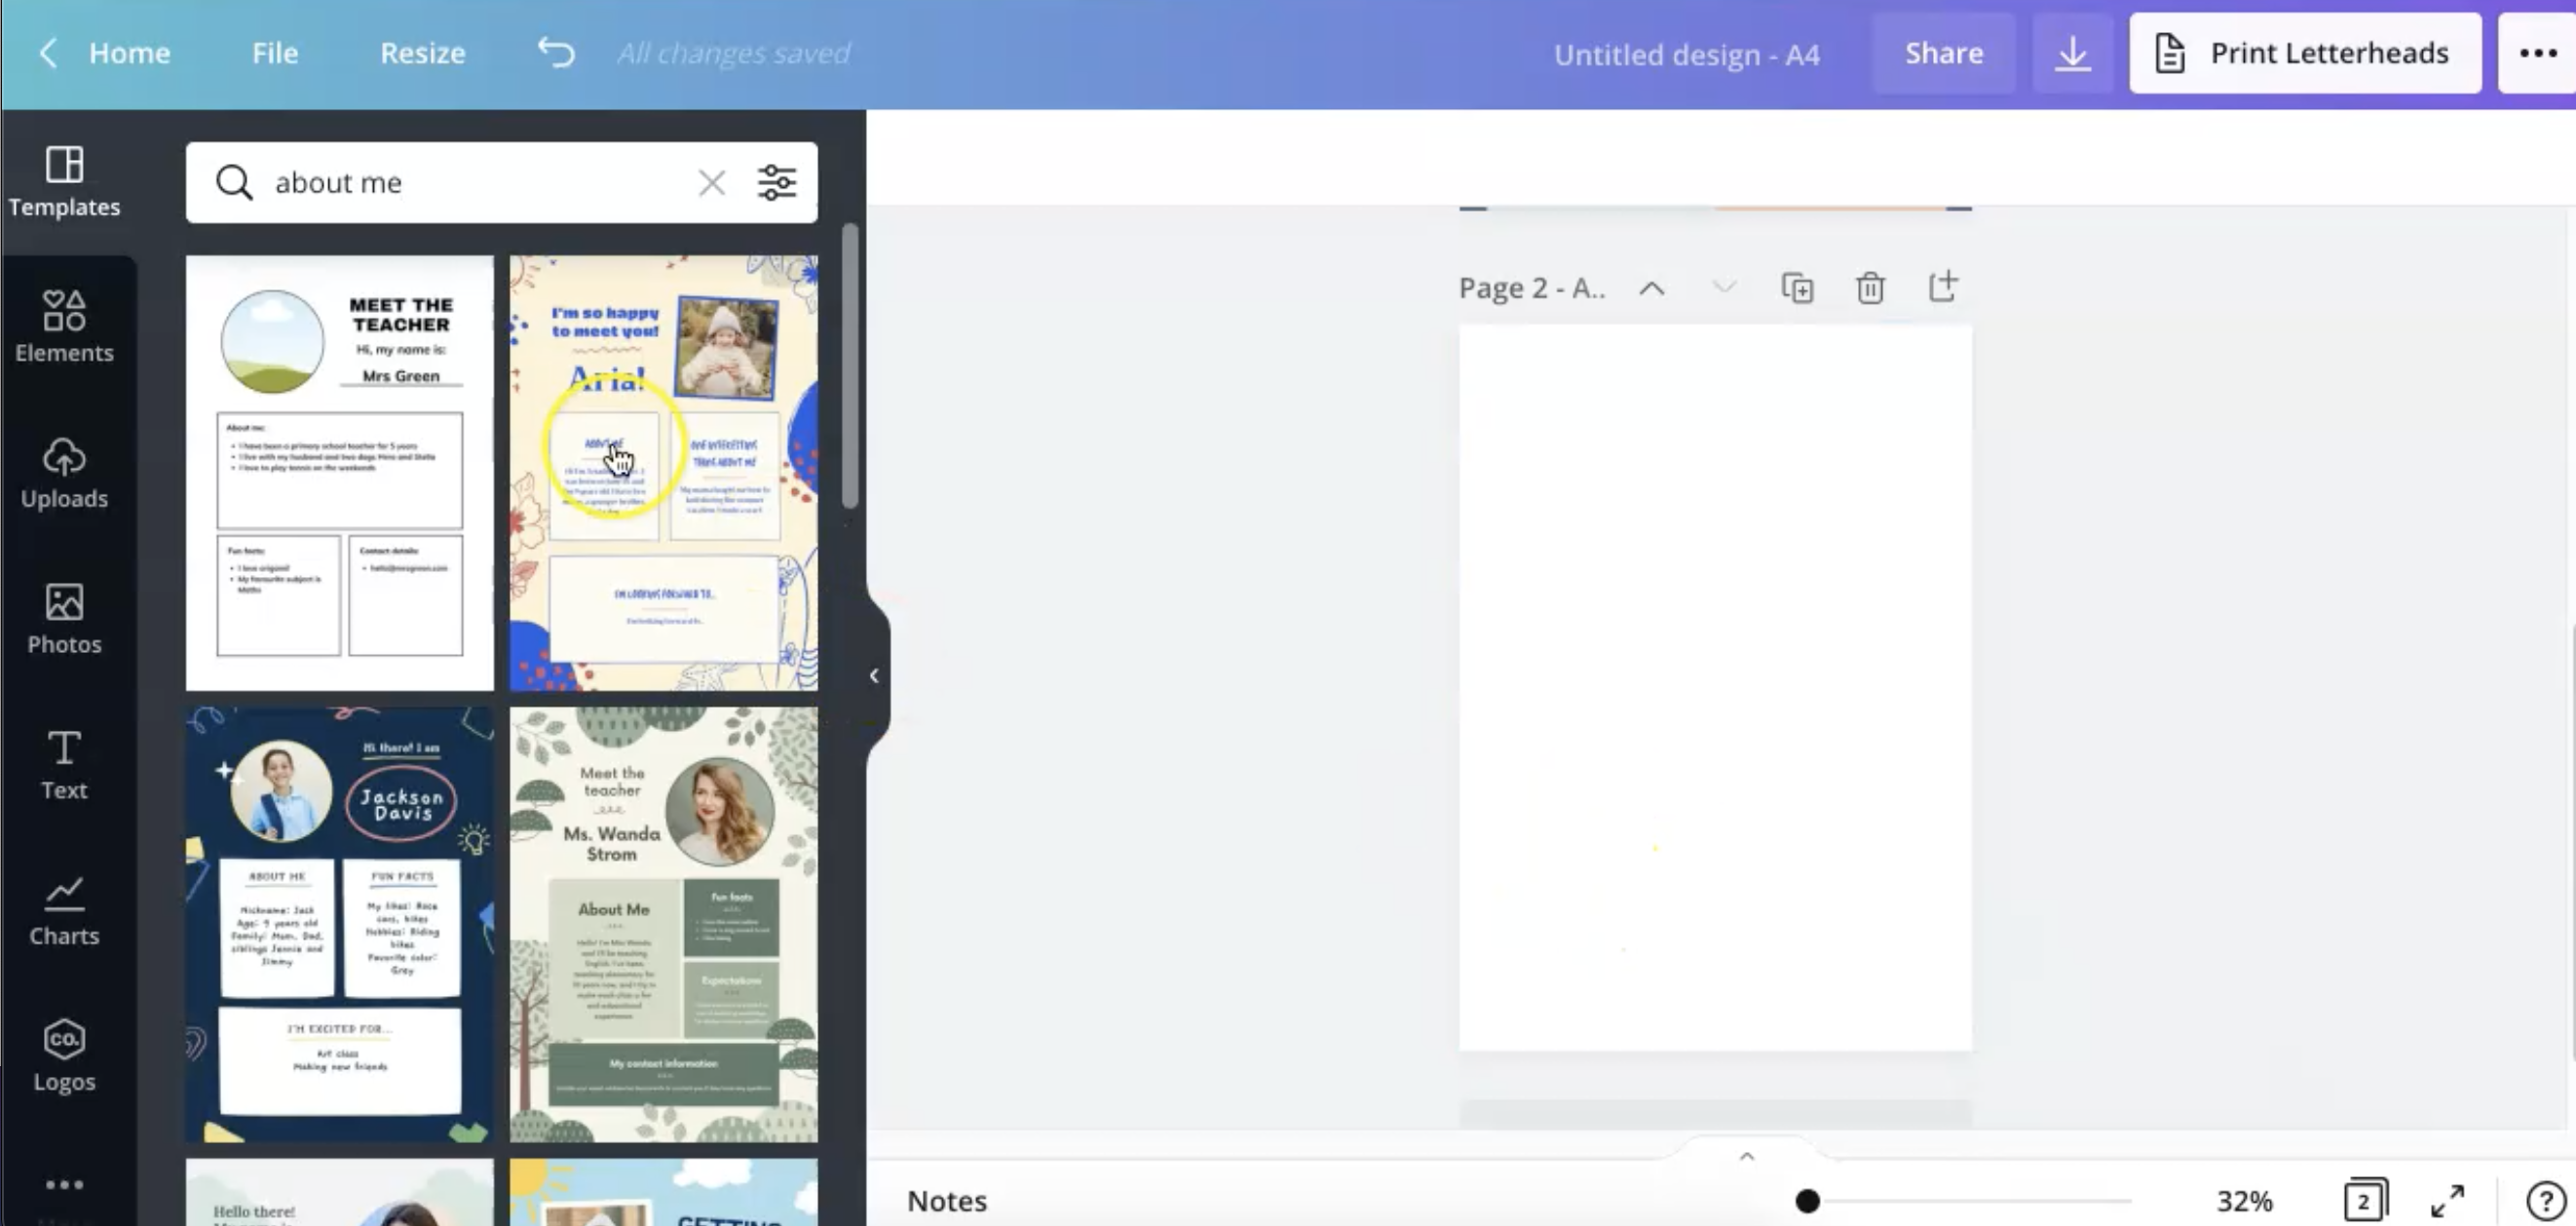Add a new page after Page 2

tap(1942, 287)
